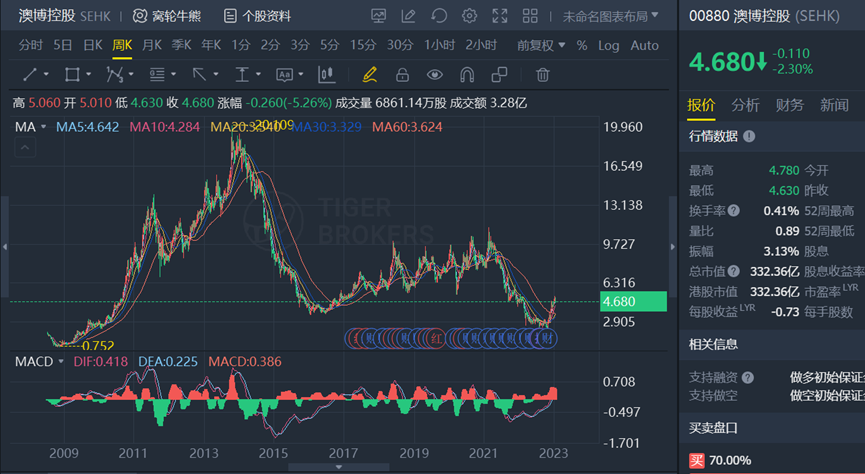This screenshot has height=474, width=865.
Task: Select the 30分 interval
Action: pyautogui.click(x=400, y=45)
